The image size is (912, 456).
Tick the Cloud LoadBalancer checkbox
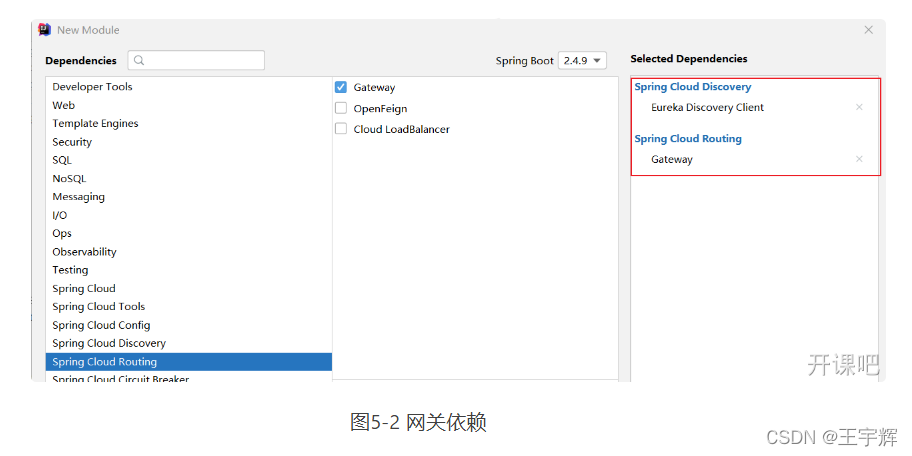(x=341, y=129)
